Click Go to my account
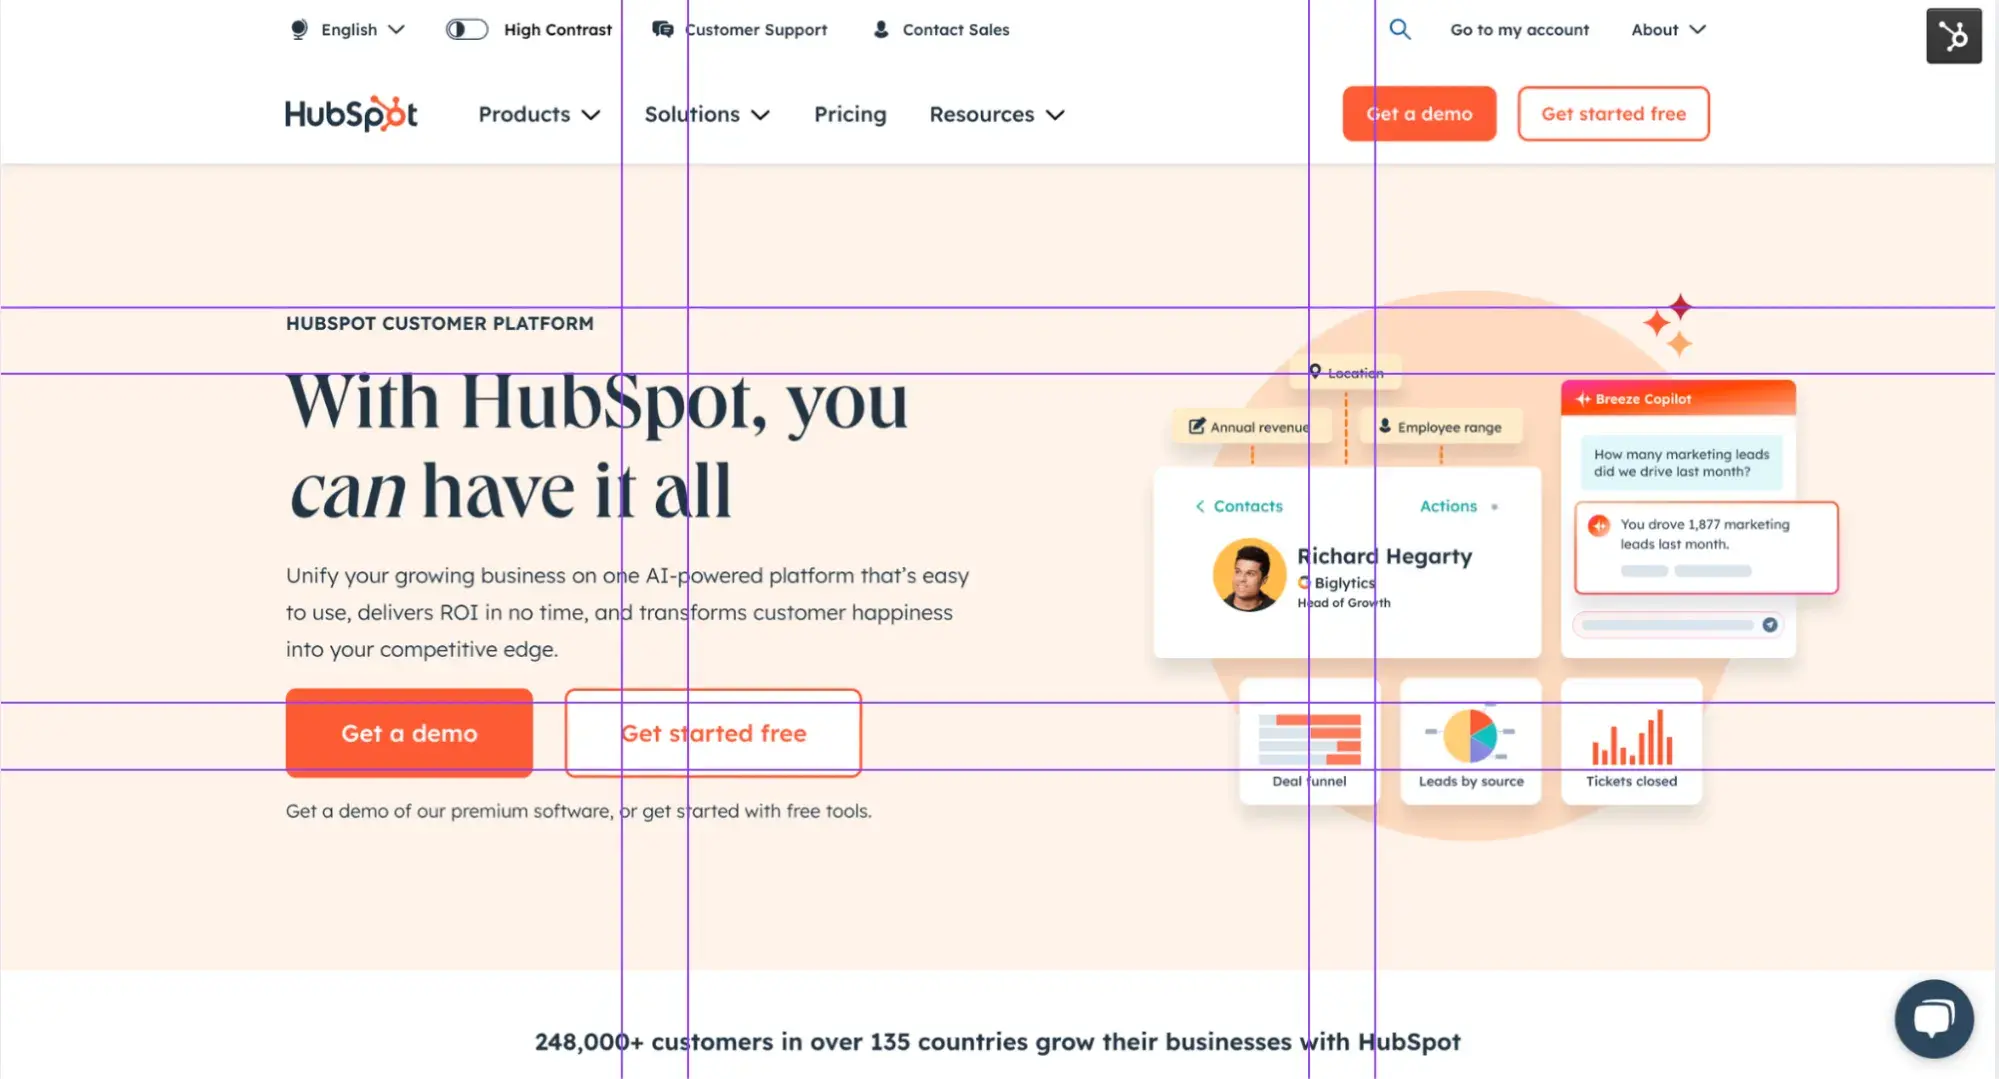This screenshot has height=1079, width=1999. point(1519,29)
